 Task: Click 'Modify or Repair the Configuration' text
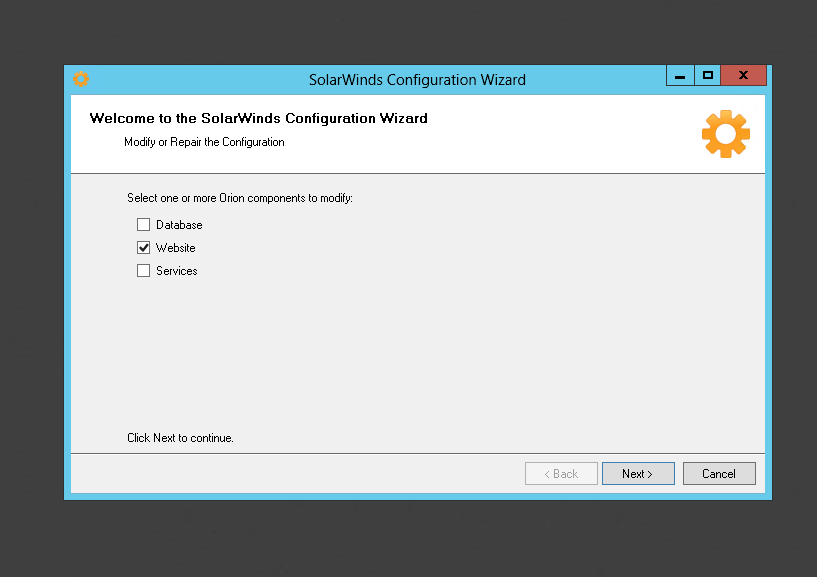(x=204, y=142)
